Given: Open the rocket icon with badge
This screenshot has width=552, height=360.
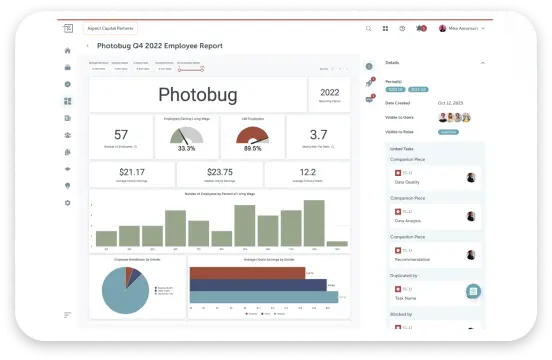Looking at the screenshot, I should pyautogui.click(x=370, y=82).
